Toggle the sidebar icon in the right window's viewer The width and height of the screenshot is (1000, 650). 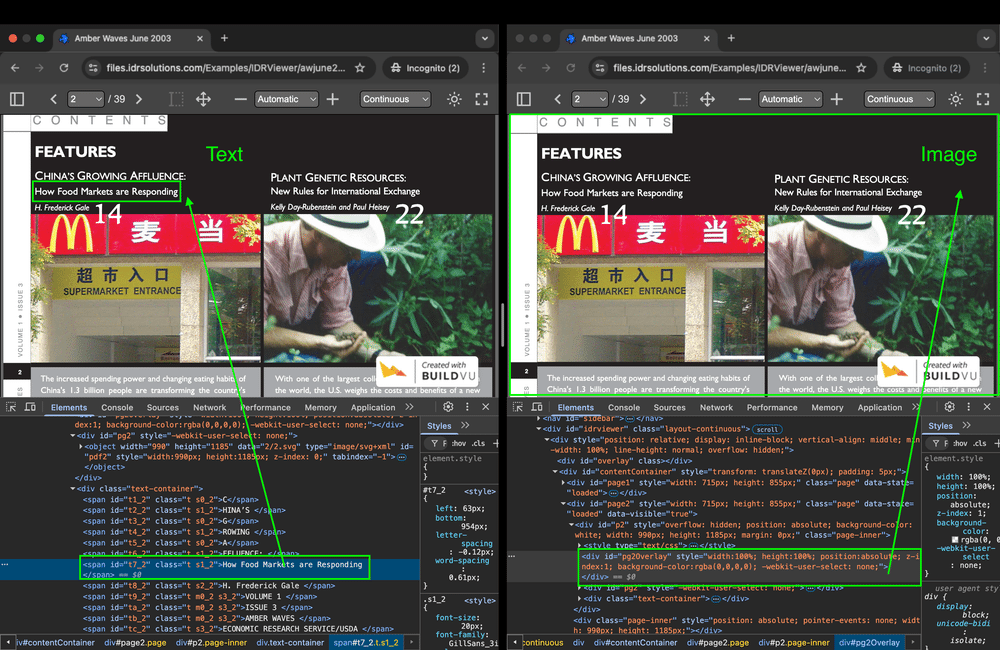click(524, 99)
